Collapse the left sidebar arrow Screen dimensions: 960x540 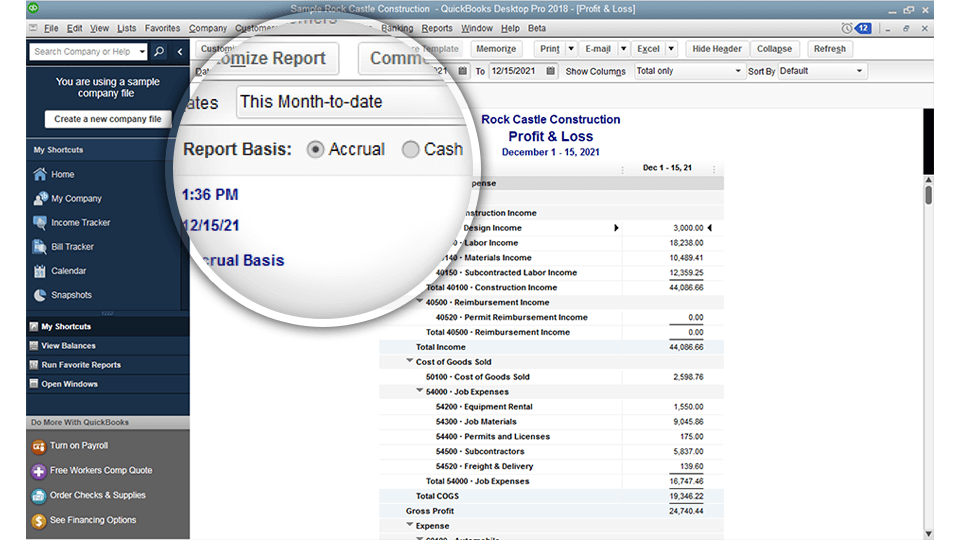[x=179, y=51]
